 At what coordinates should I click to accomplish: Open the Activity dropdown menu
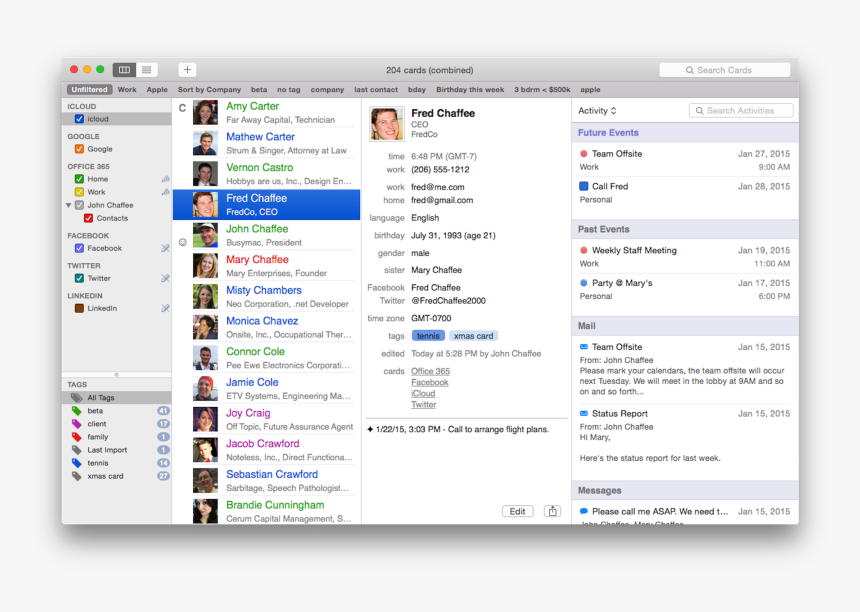(597, 111)
